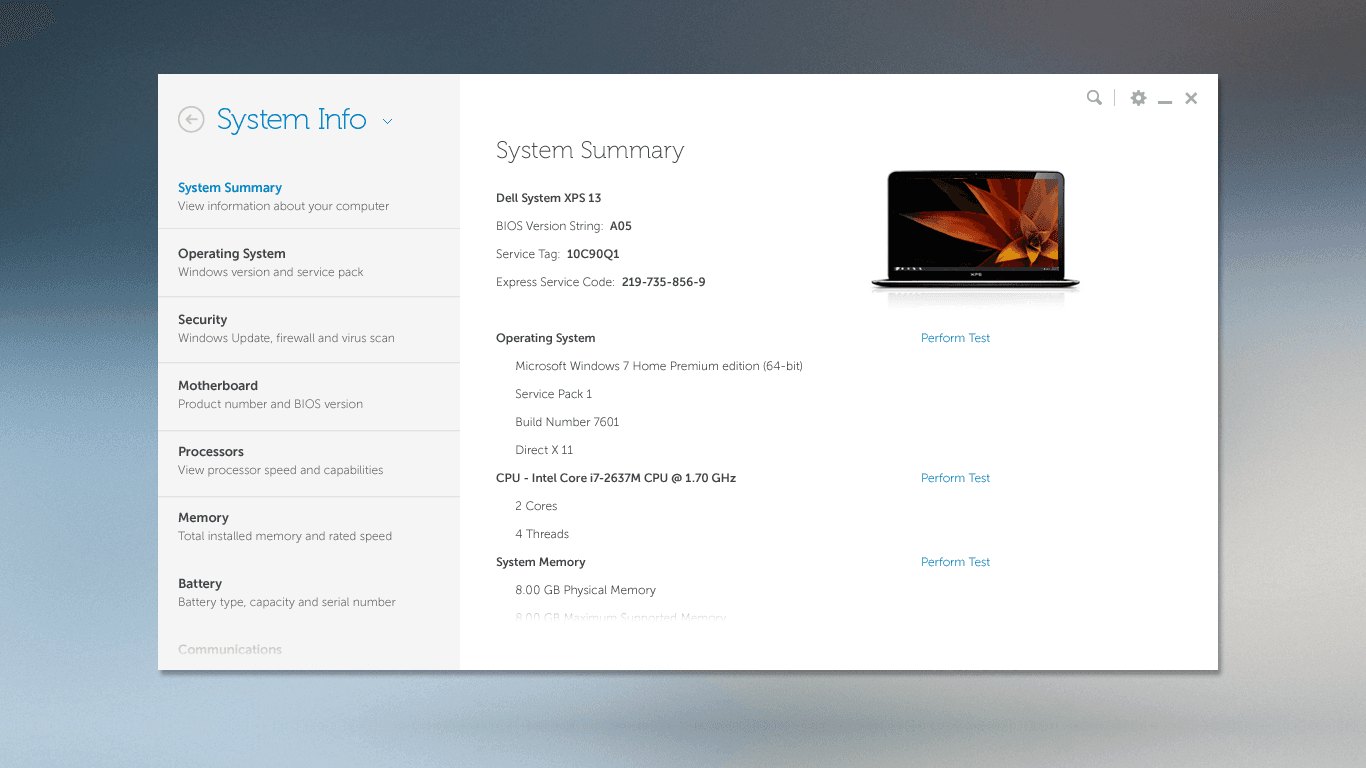Open the Security sidebar section
The image size is (1366, 768).
[x=309, y=329]
